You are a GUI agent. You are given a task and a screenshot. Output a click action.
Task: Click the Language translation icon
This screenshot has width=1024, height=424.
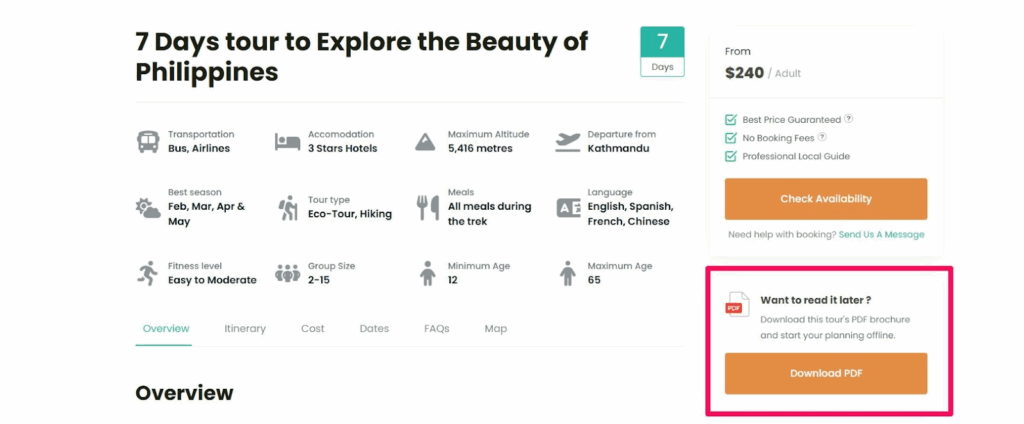click(x=568, y=208)
